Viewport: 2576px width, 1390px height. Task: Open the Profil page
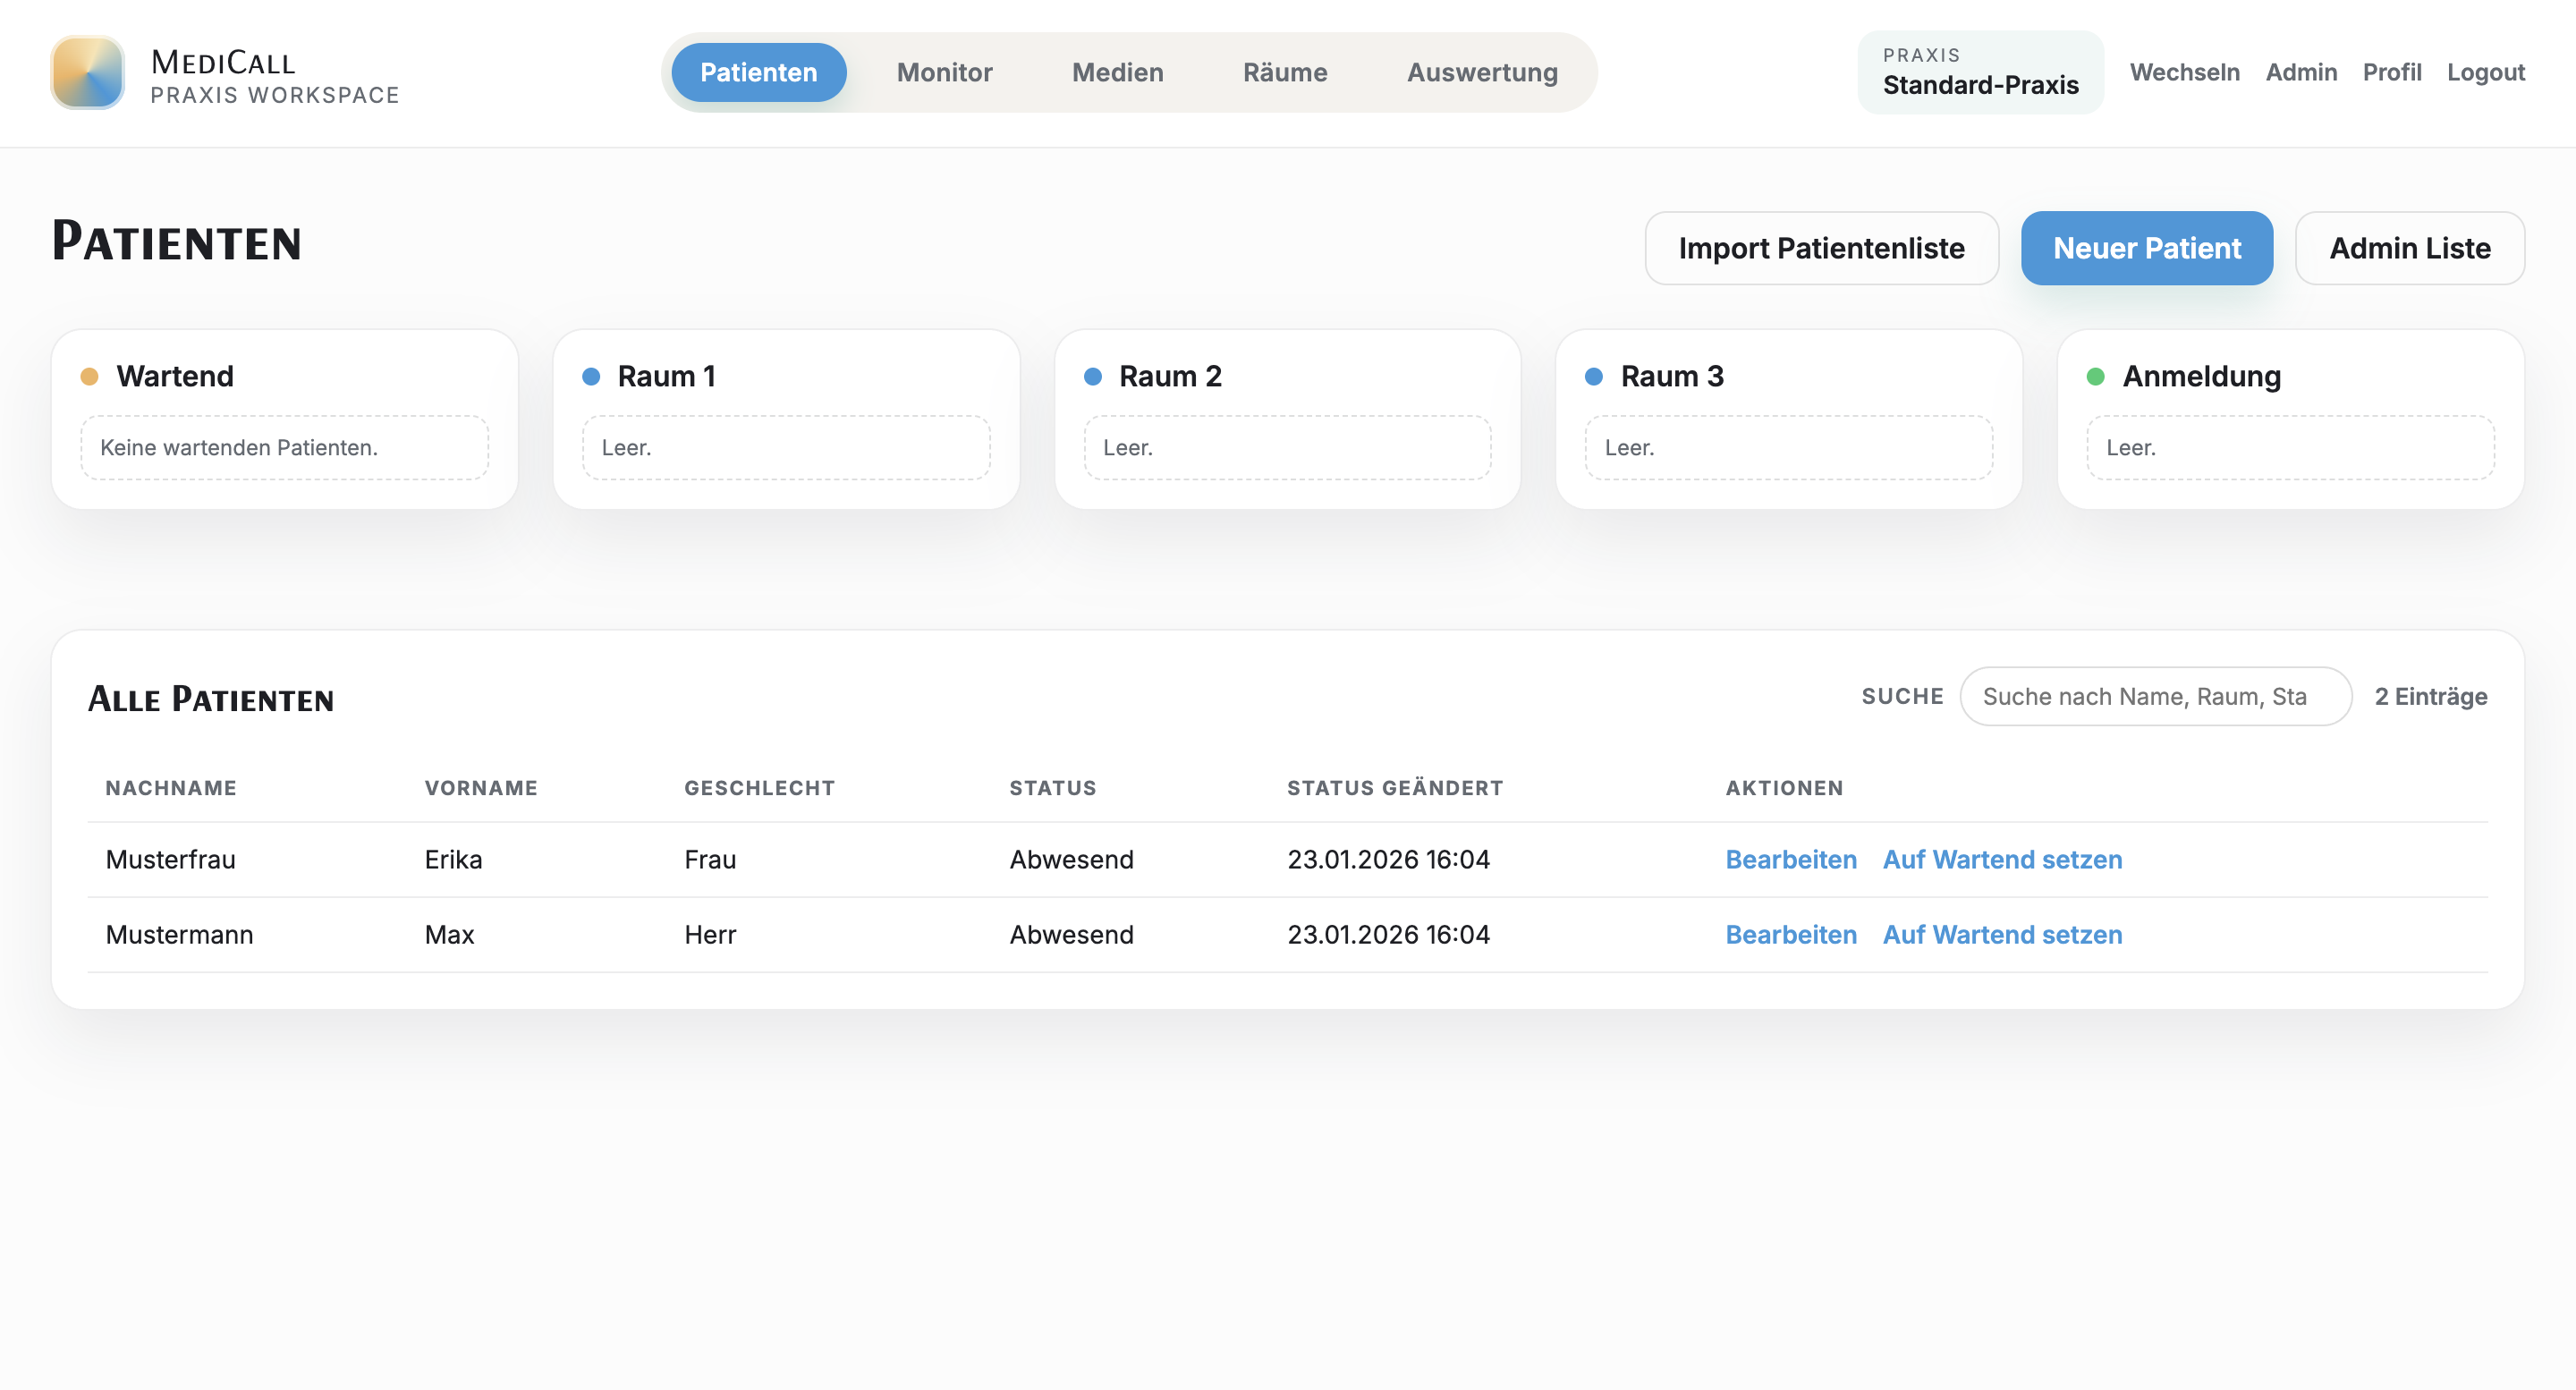coord(2392,72)
